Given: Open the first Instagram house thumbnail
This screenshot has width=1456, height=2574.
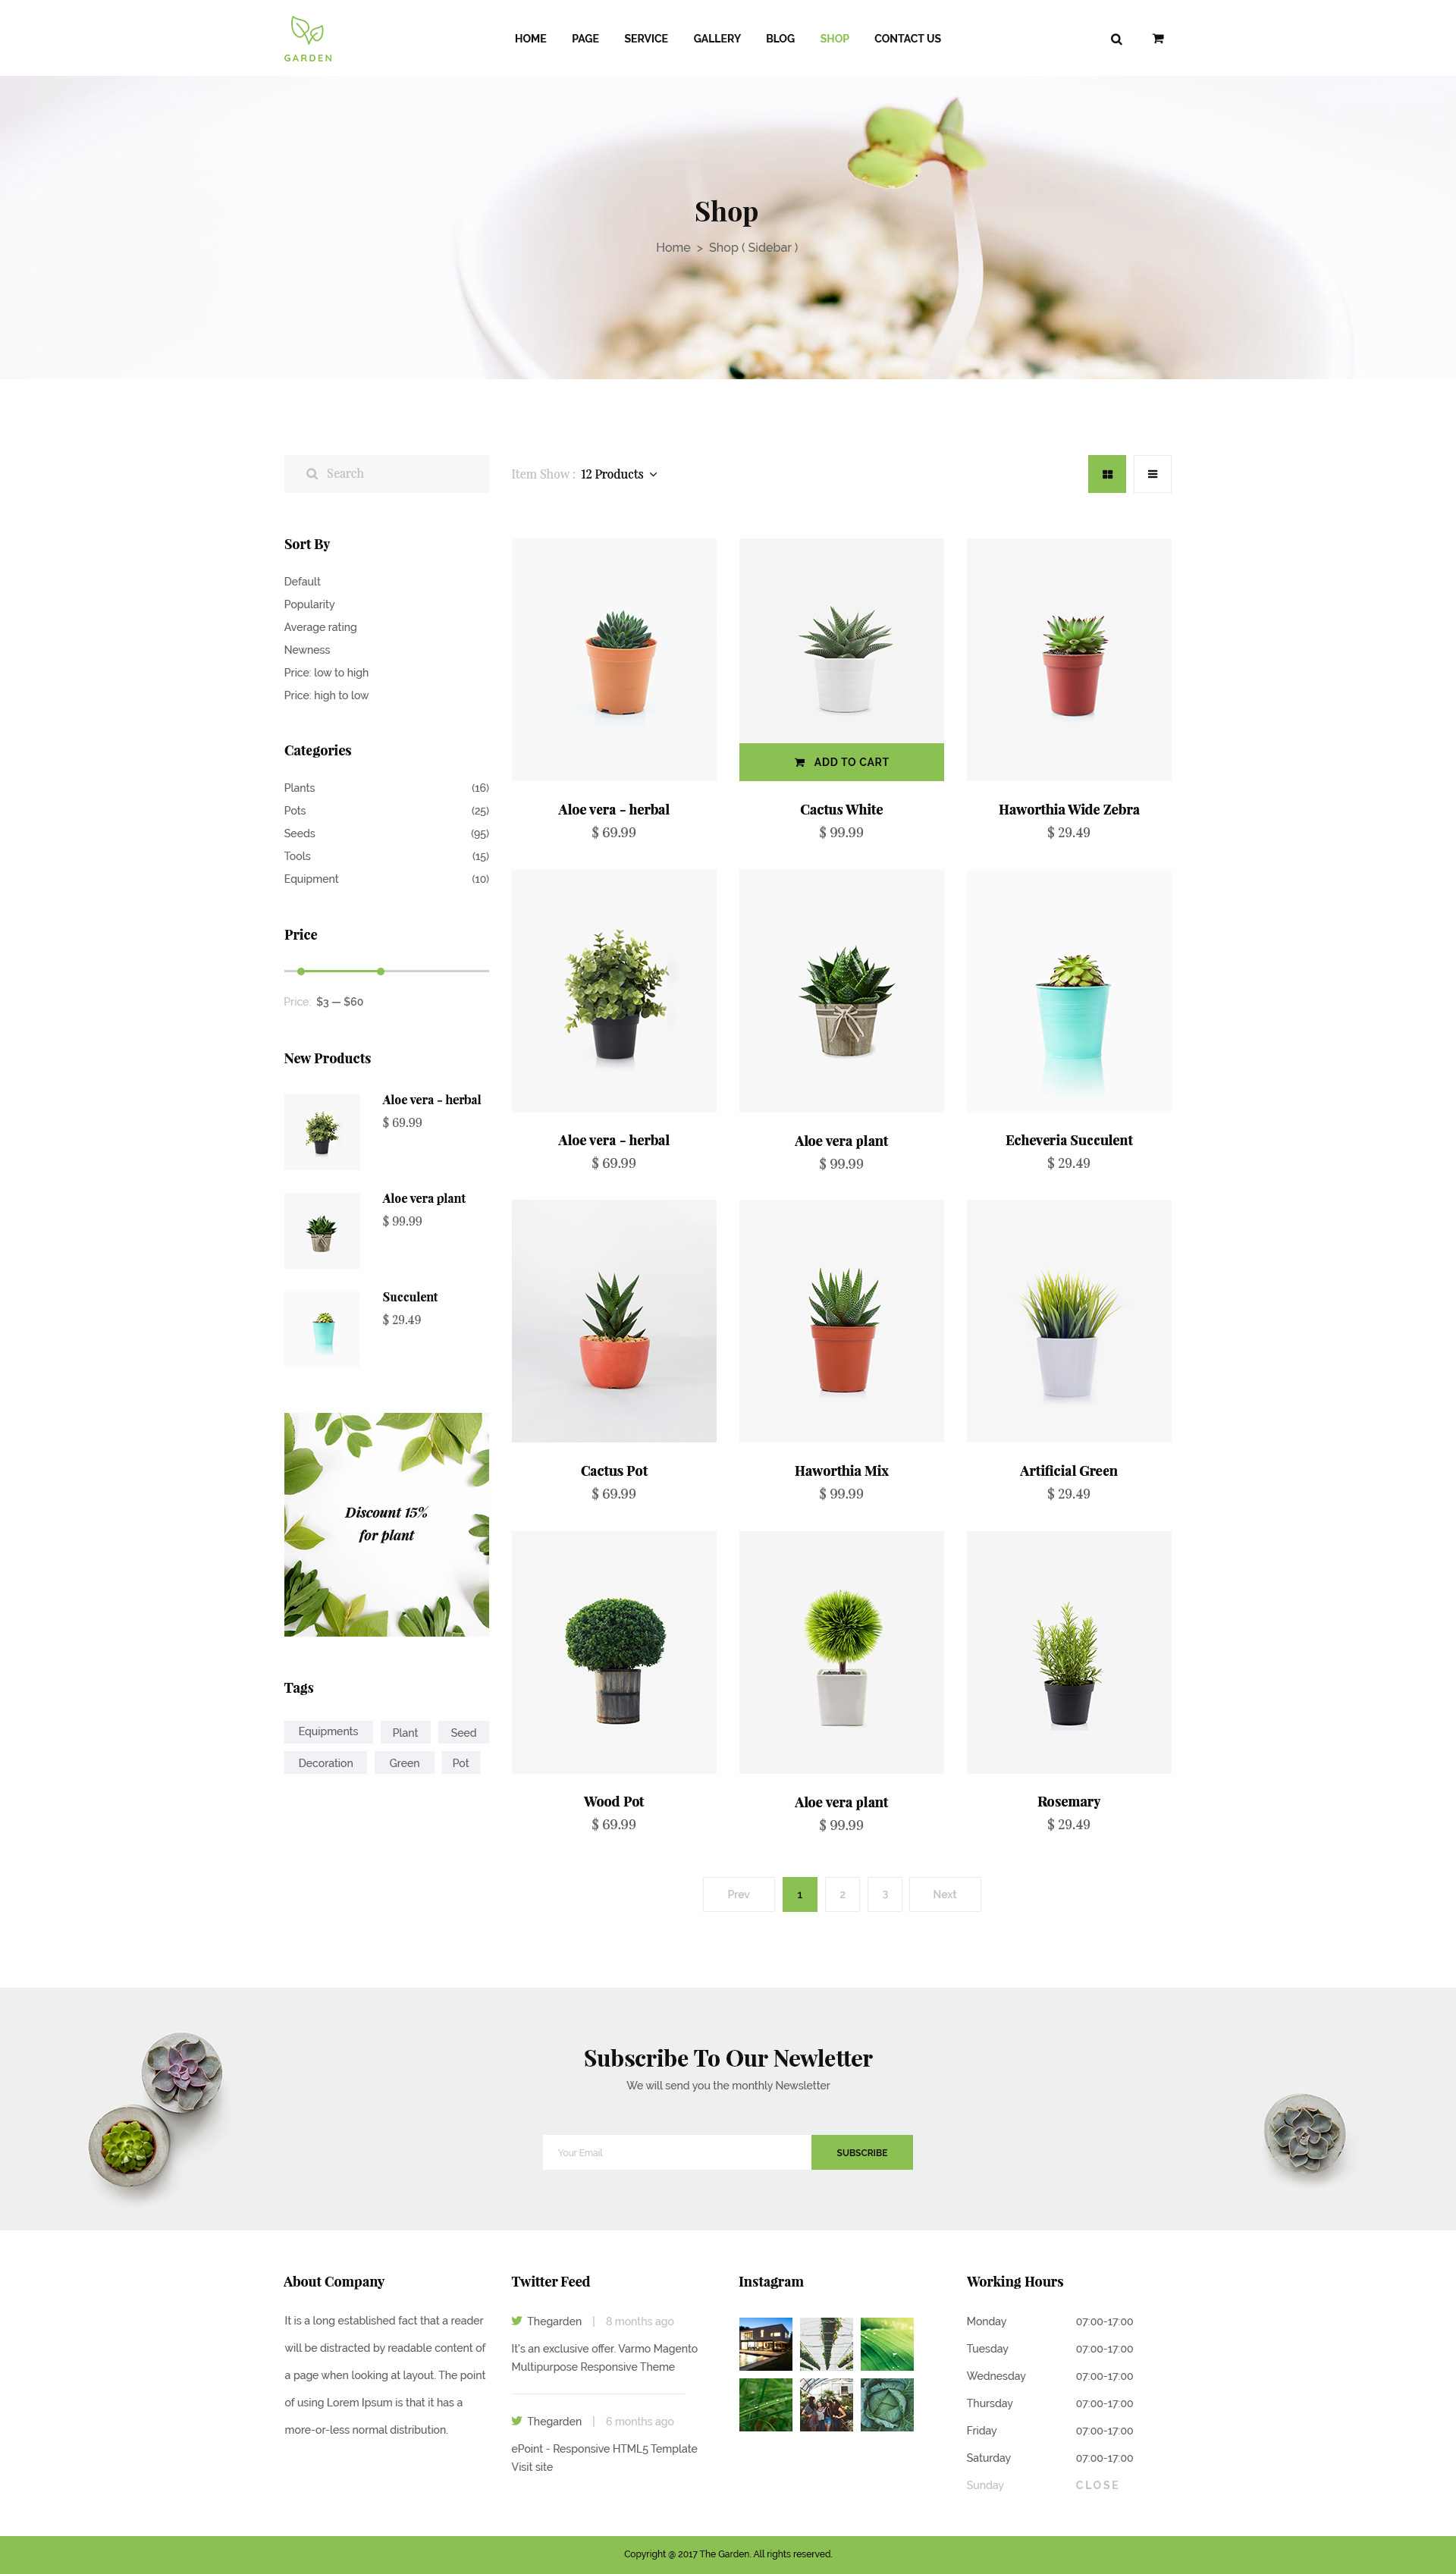Looking at the screenshot, I should pos(765,2344).
